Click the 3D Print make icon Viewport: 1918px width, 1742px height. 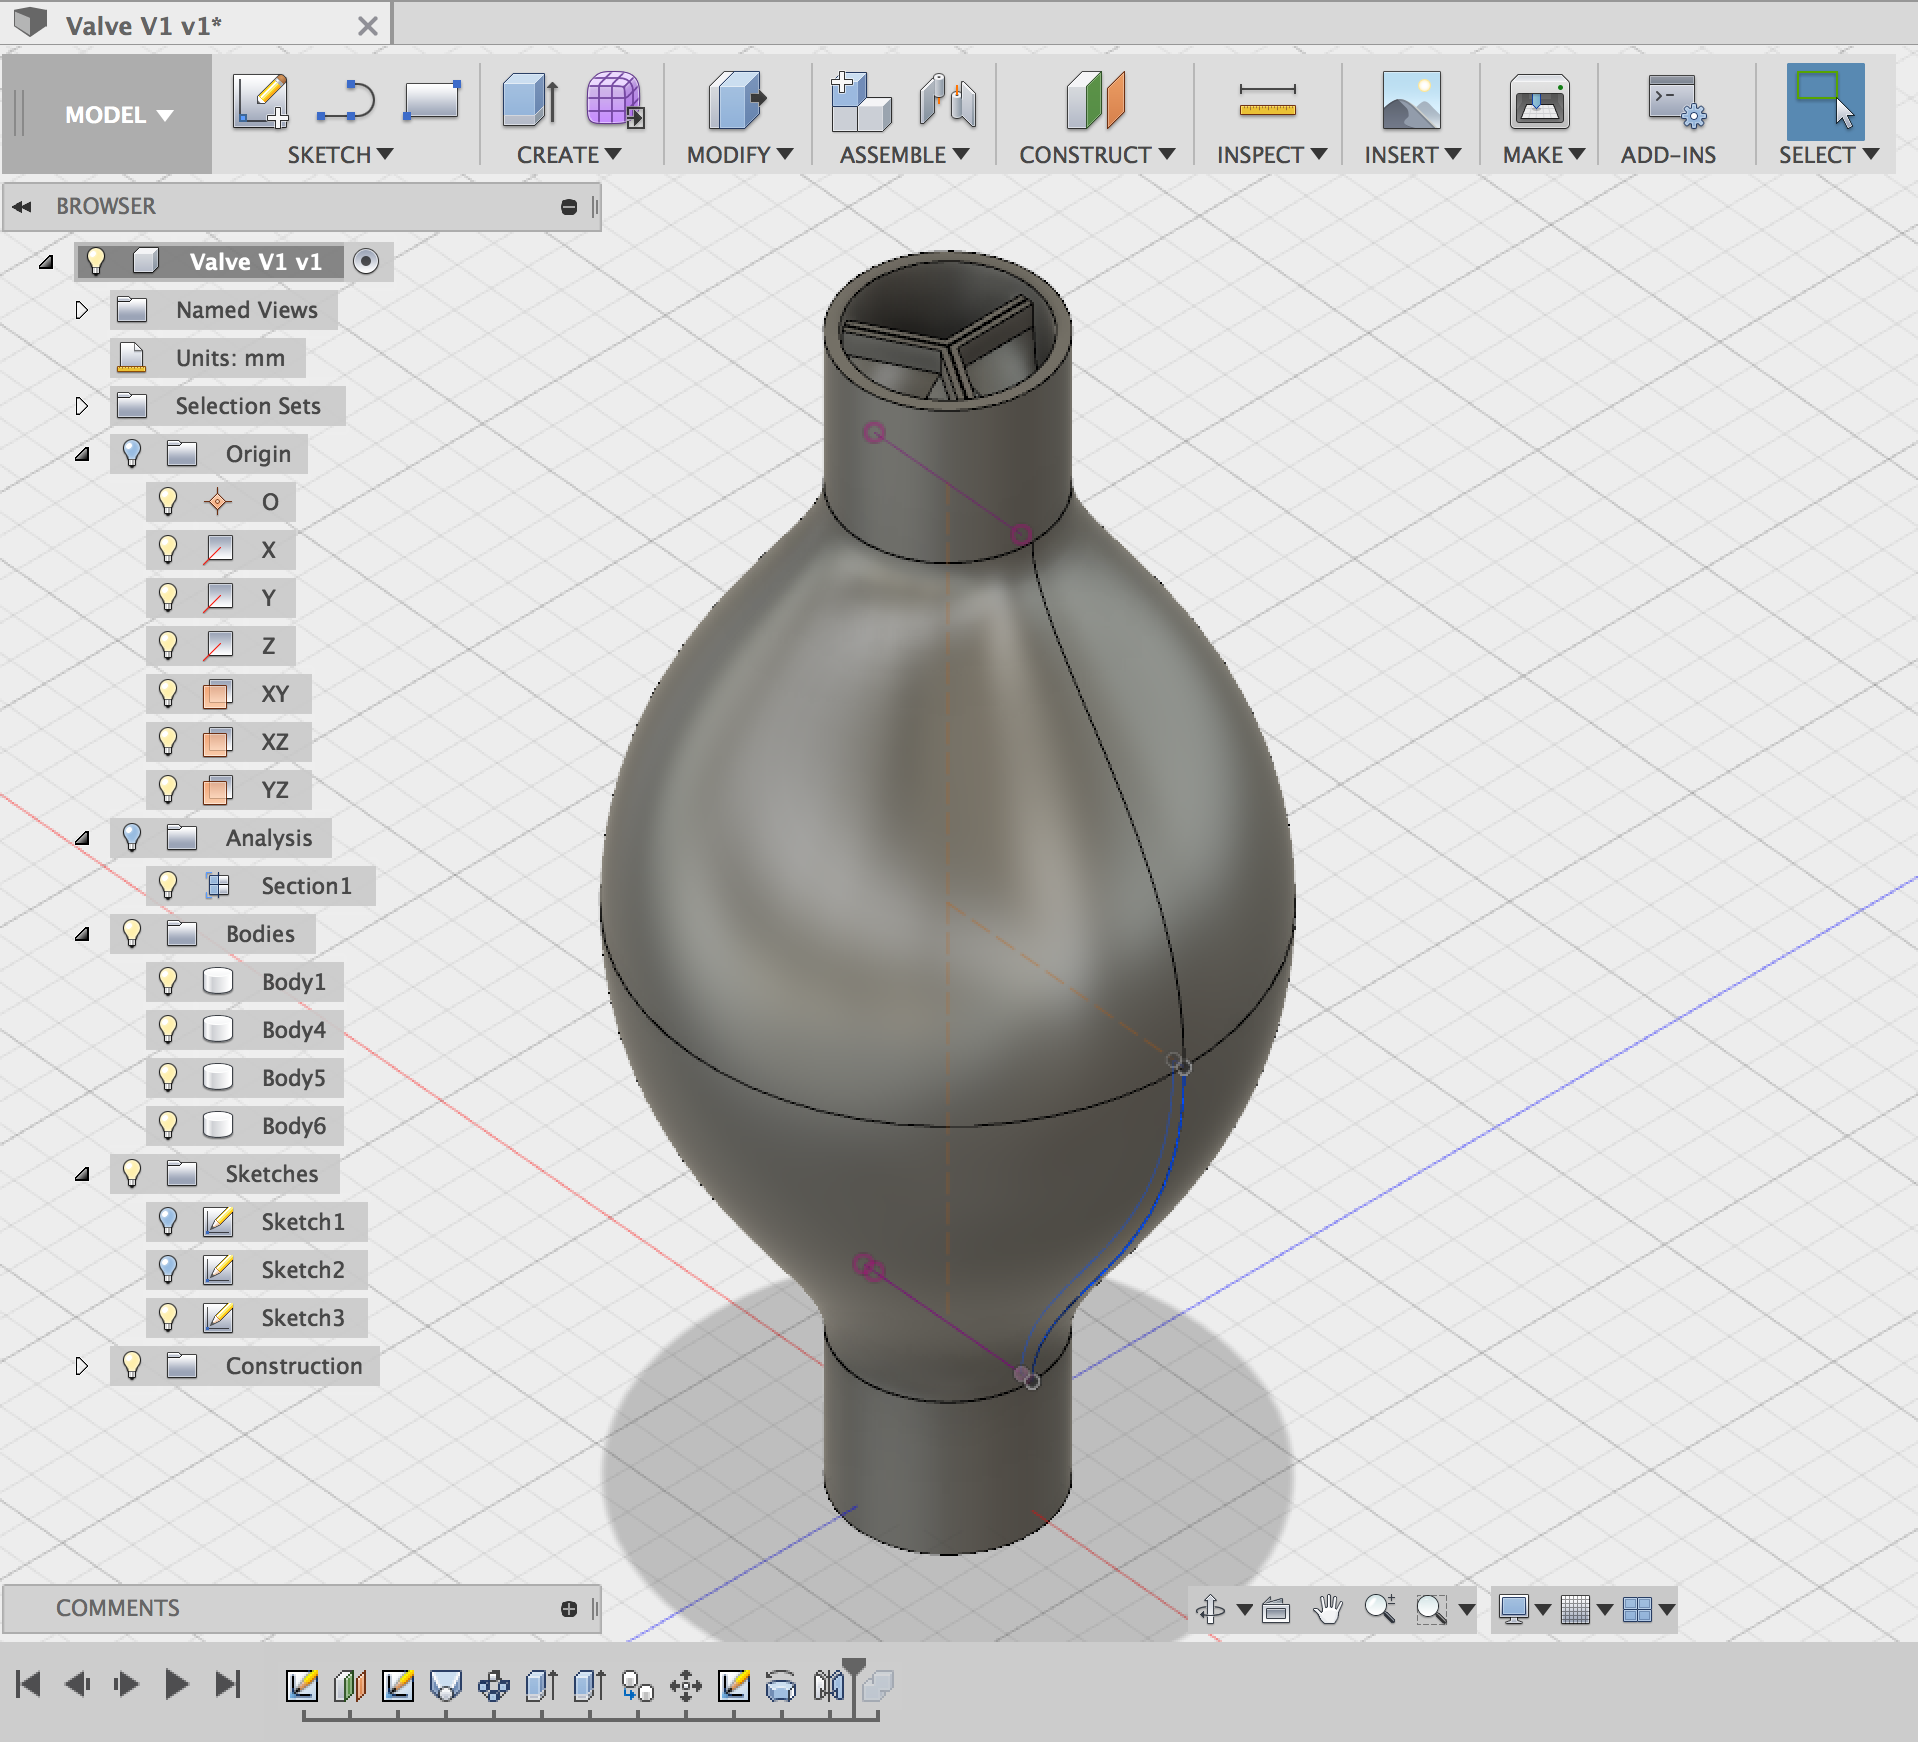click(x=1539, y=101)
